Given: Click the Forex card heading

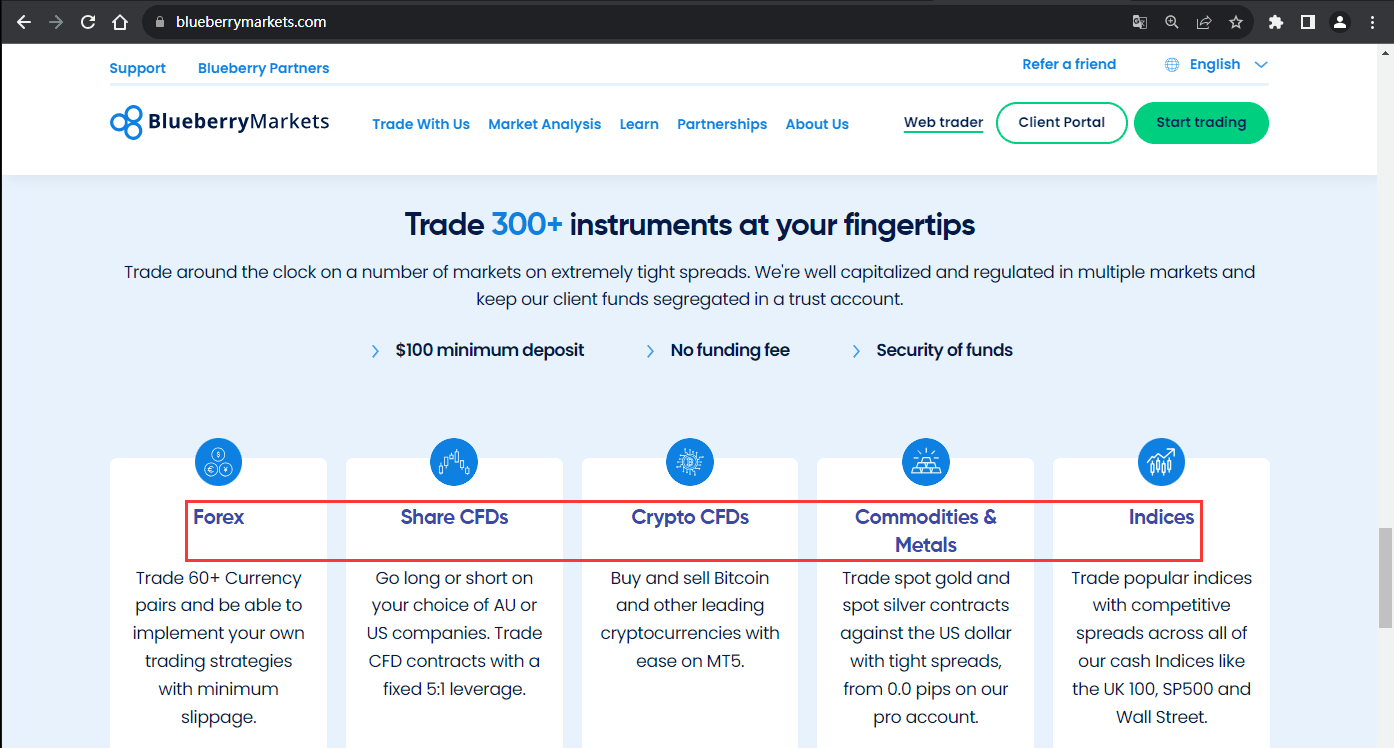Looking at the screenshot, I should pyautogui.click(x=219, y=517).
